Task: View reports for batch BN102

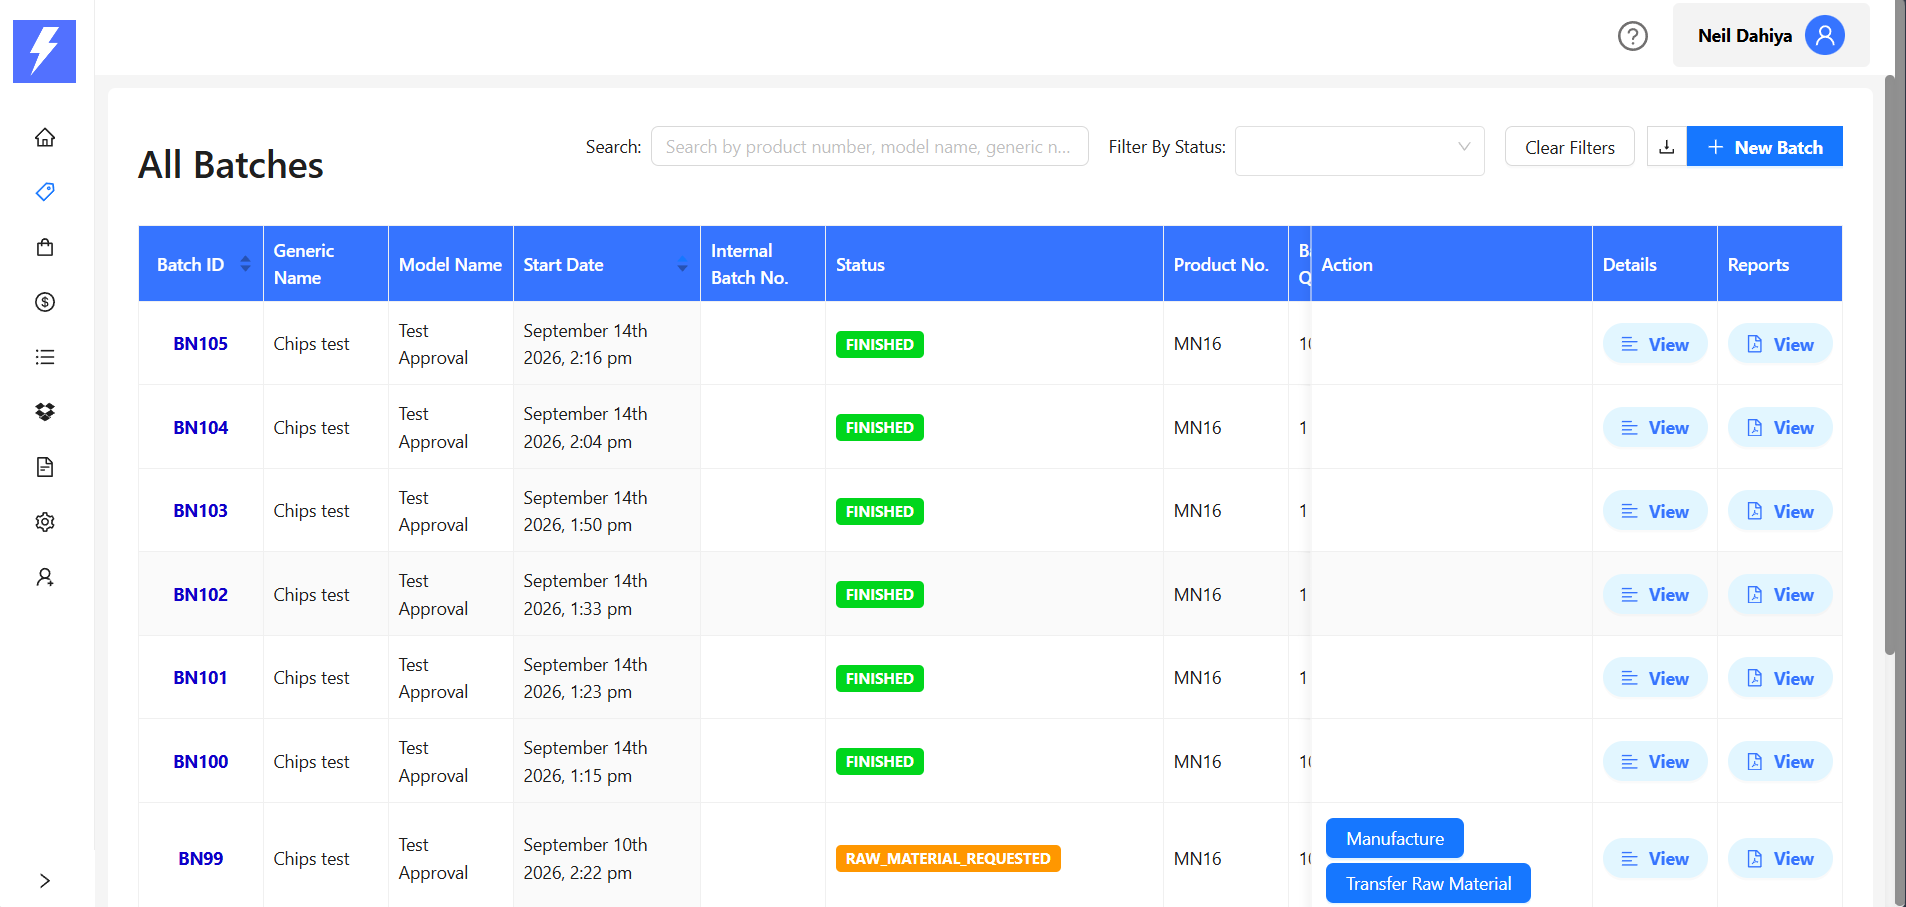Action: pyautogui.click(x=1780, y=595)
